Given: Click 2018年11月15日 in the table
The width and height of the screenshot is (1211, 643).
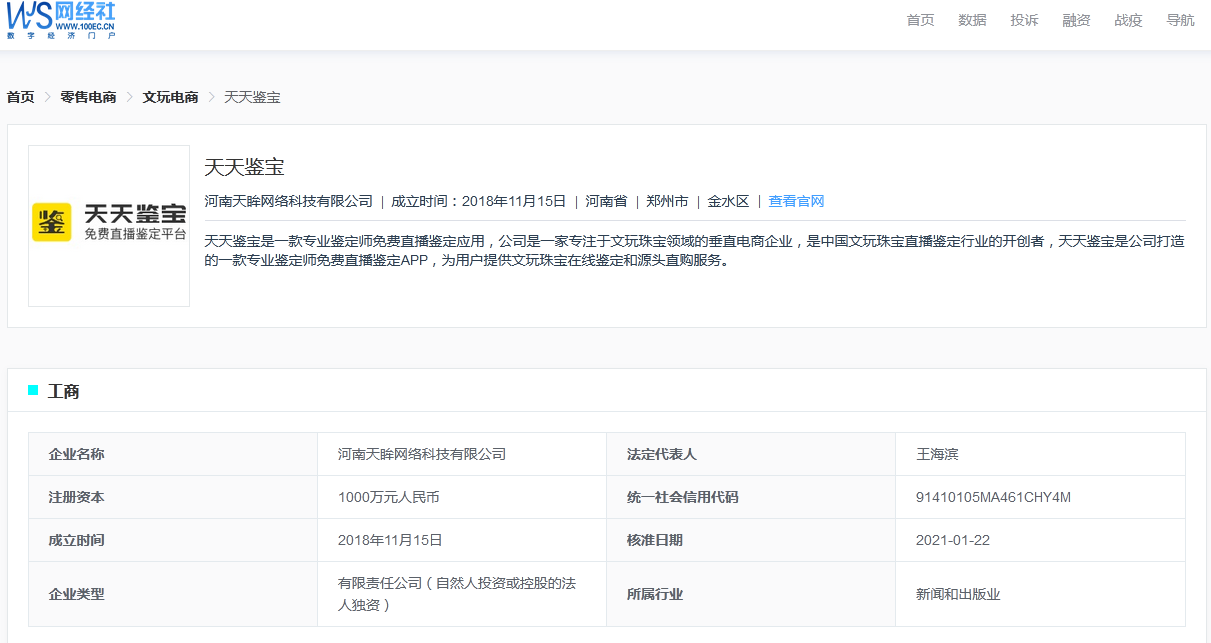Looking at the screenshot, I should point(390,540).
